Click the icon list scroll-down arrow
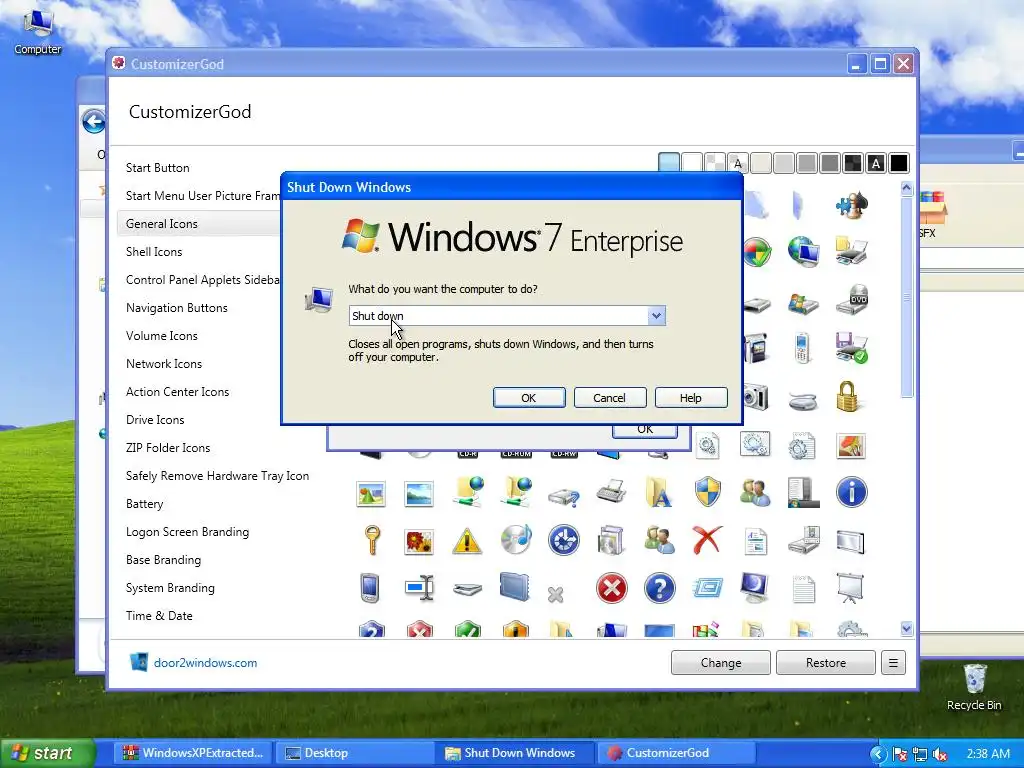Viewport: 1024px width, 768px height. 906,628
